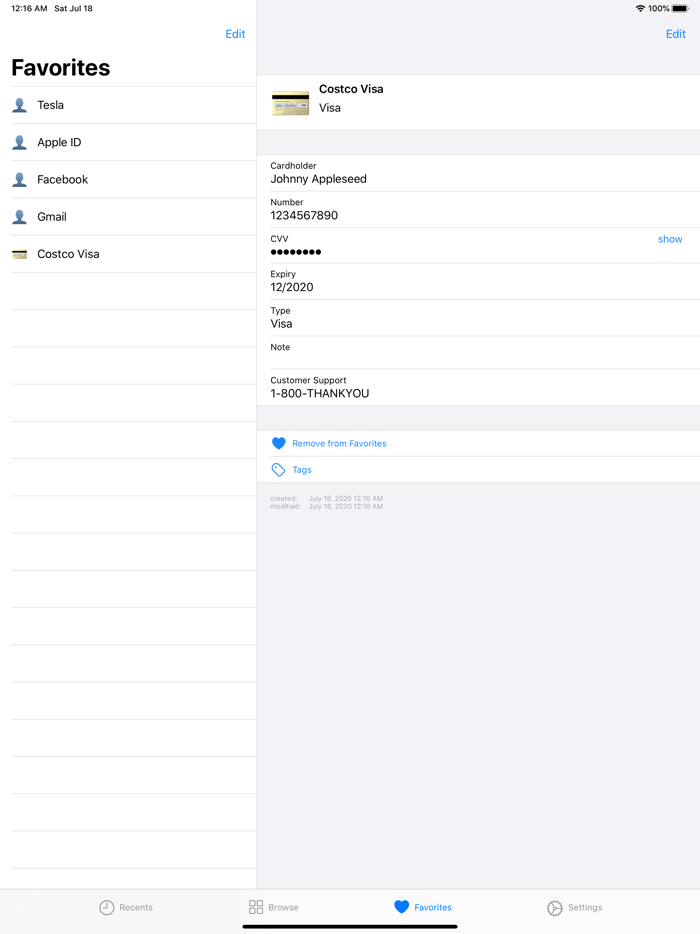700x934 pixels.
Task: Select the Favorites tab
Action: tap(423, 907)
